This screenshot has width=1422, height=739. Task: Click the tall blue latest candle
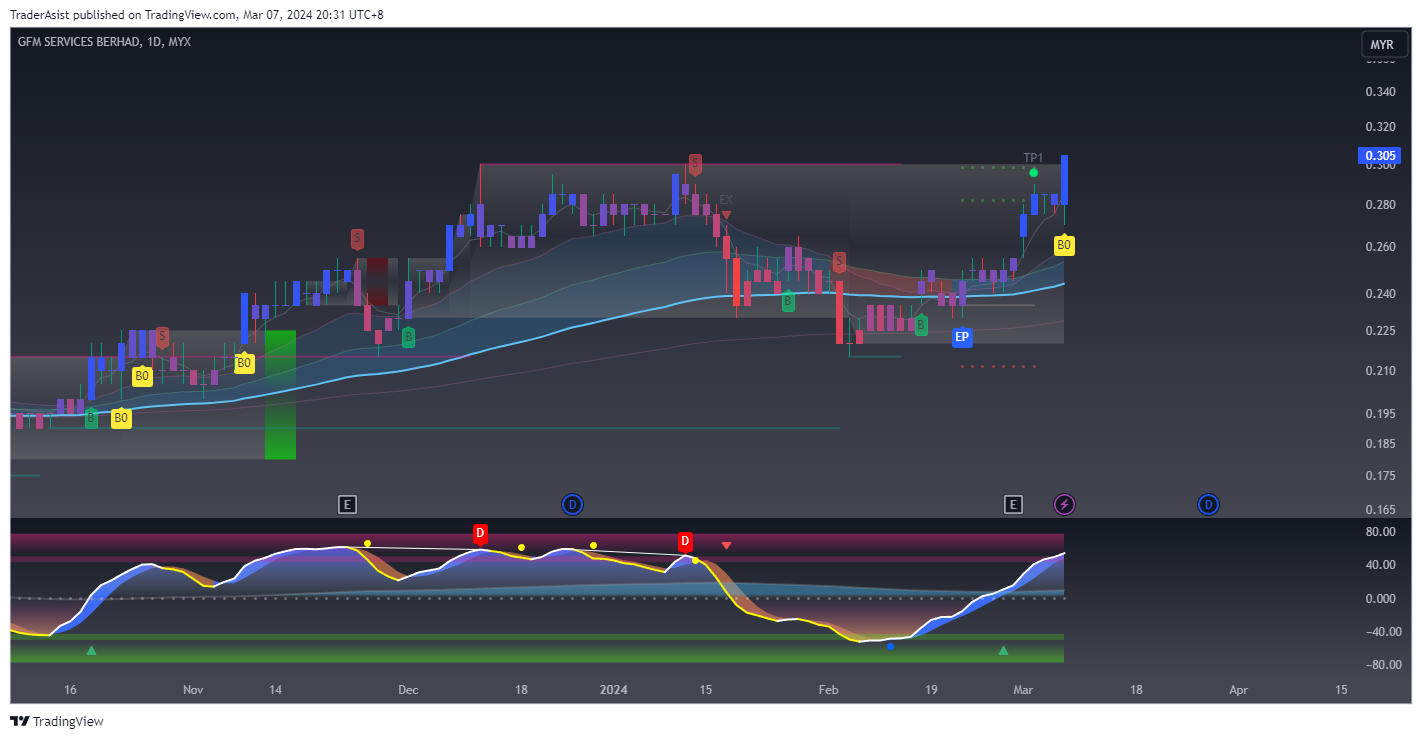[x=1065, y=180]
